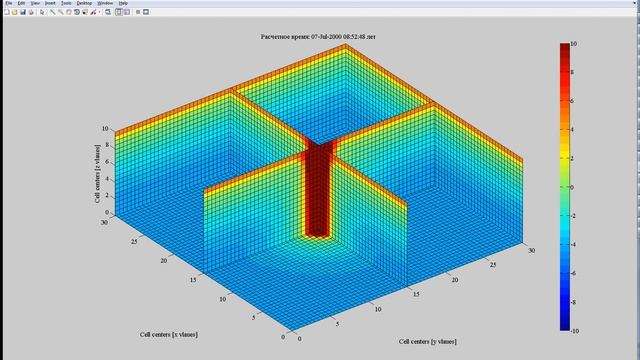The height and width of the screenshot is (360, 640).
Task: Click the dark red central column in plot
Action: [318, 192]
